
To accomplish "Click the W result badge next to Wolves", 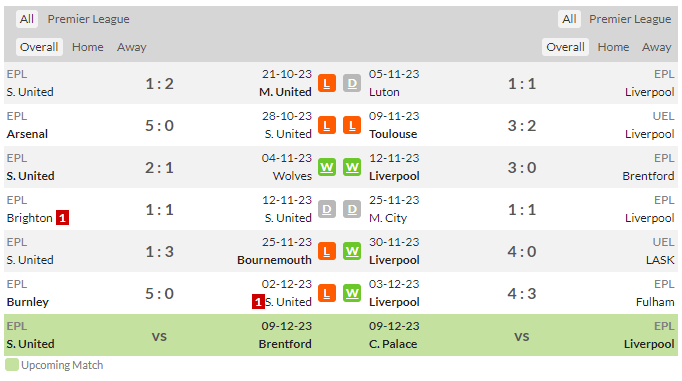I will click(x=327, y=167).
